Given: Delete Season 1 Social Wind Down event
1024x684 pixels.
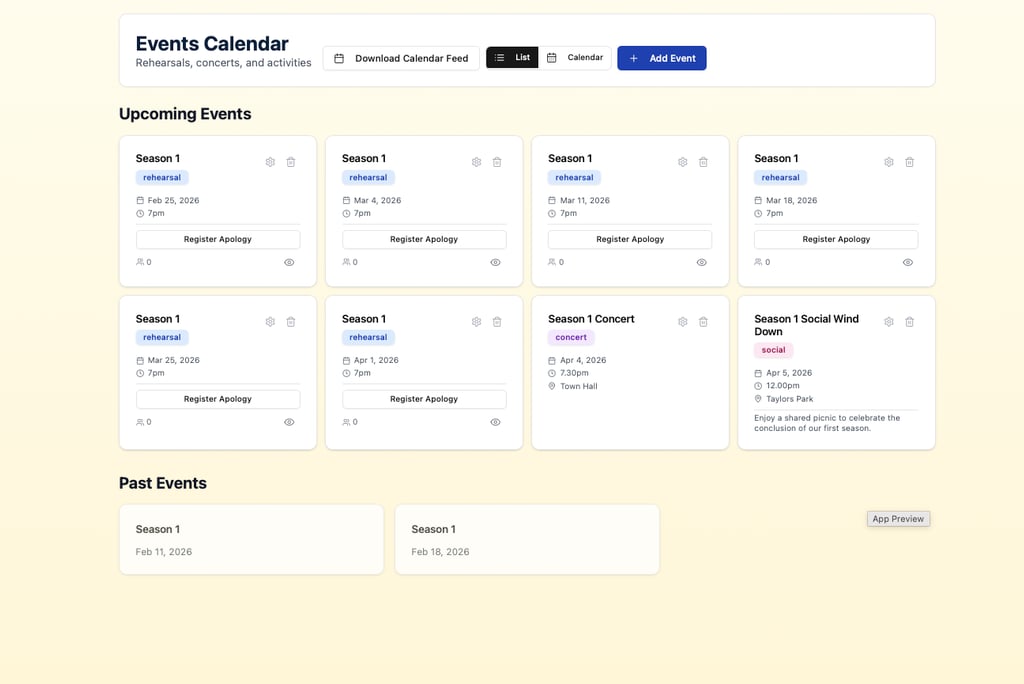Looking at the screenshot, I should 910,322.
